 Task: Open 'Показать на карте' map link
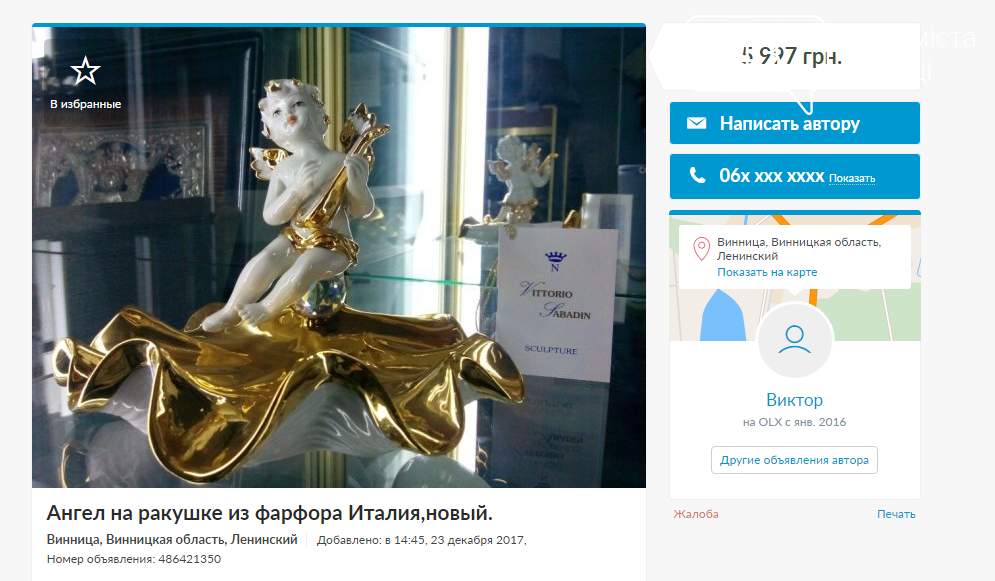767,272
